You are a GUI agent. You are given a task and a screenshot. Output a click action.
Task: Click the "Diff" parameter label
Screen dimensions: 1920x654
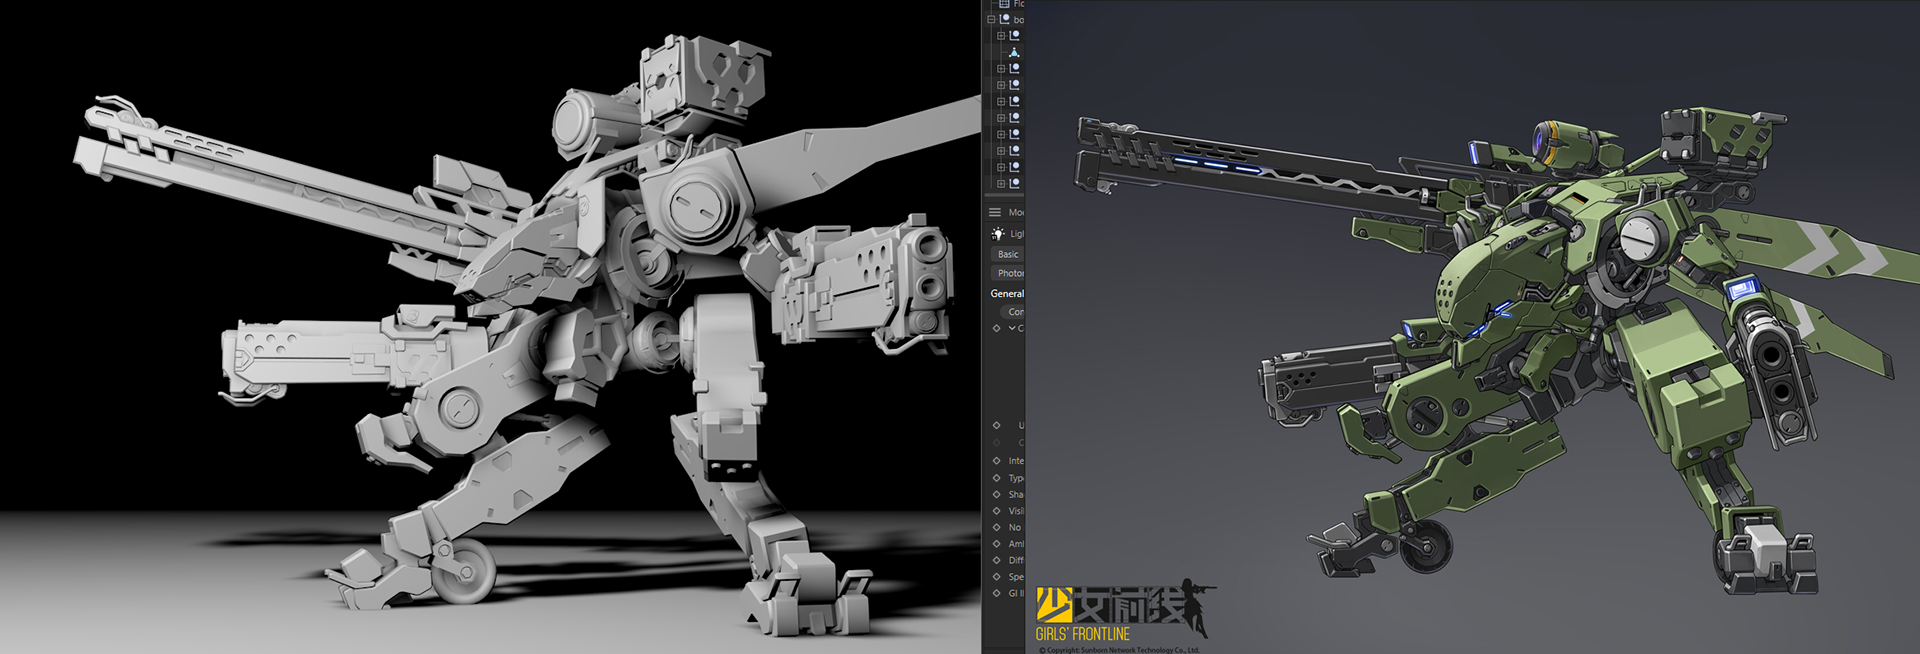pyautogui.click(x=1016, y=560)
